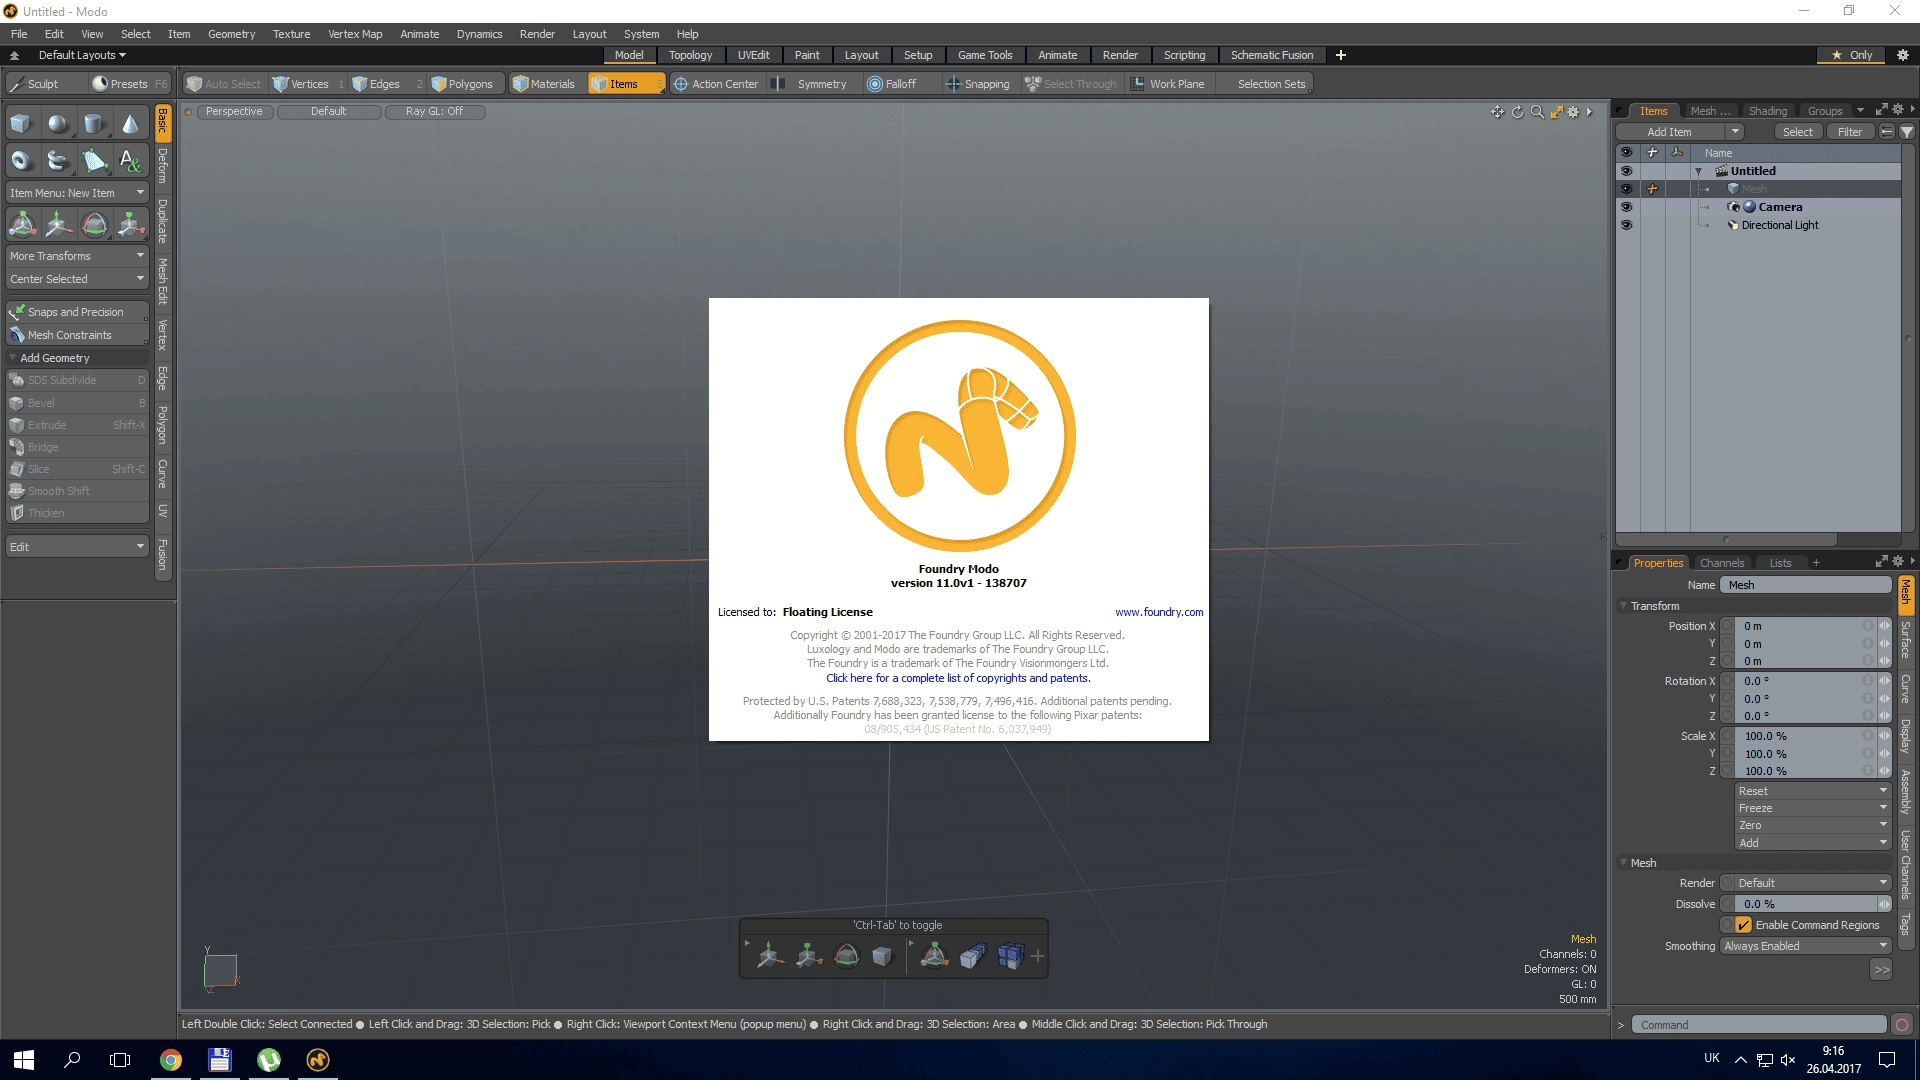Screen dimensions: 1920x1080
Task: Switch to the UVEdit layout tab
Action: point(753,55)
